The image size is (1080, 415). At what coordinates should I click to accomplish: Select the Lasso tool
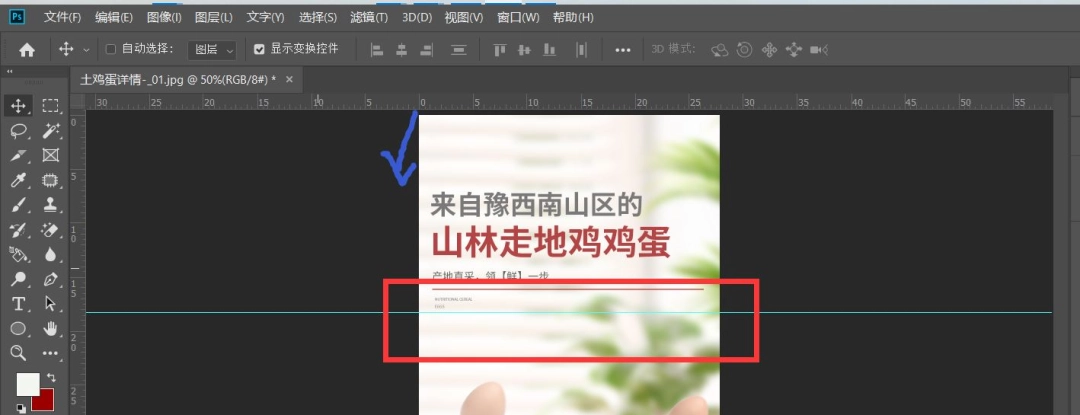click(x=18, y=130)
